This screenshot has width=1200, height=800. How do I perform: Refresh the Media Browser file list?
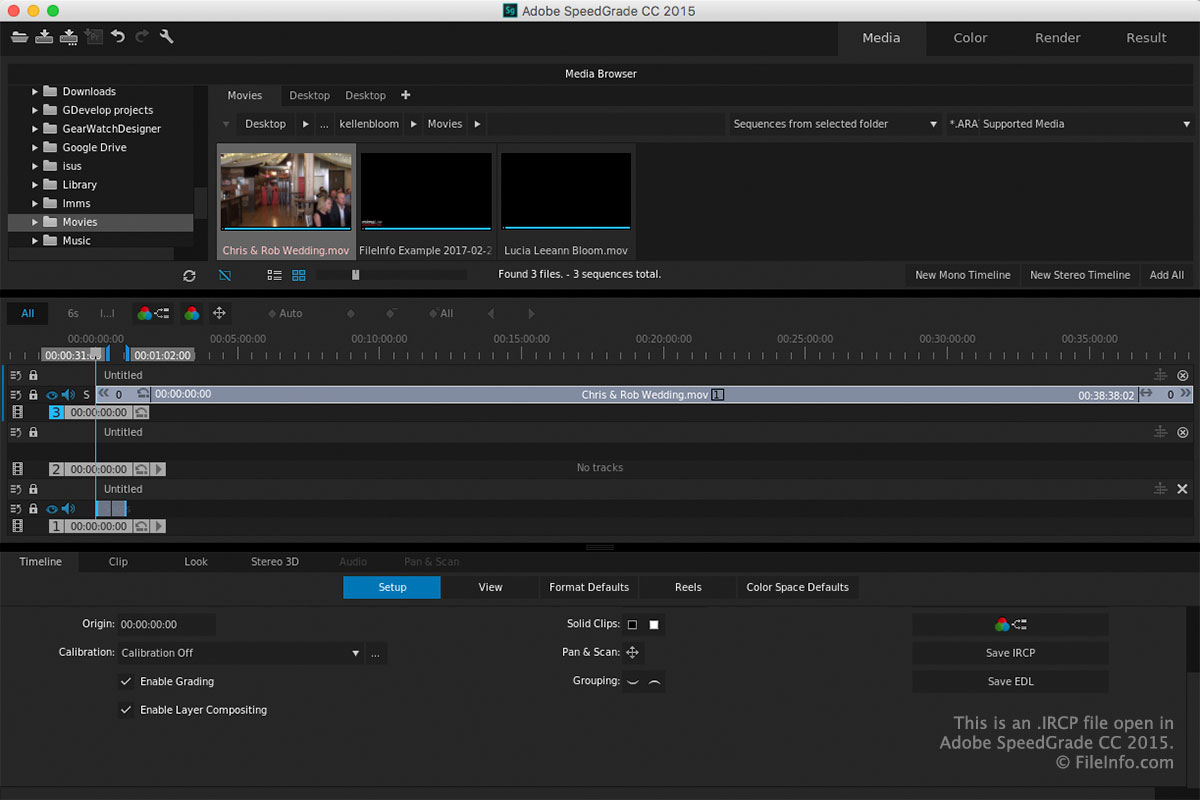(x=190, y=275)
